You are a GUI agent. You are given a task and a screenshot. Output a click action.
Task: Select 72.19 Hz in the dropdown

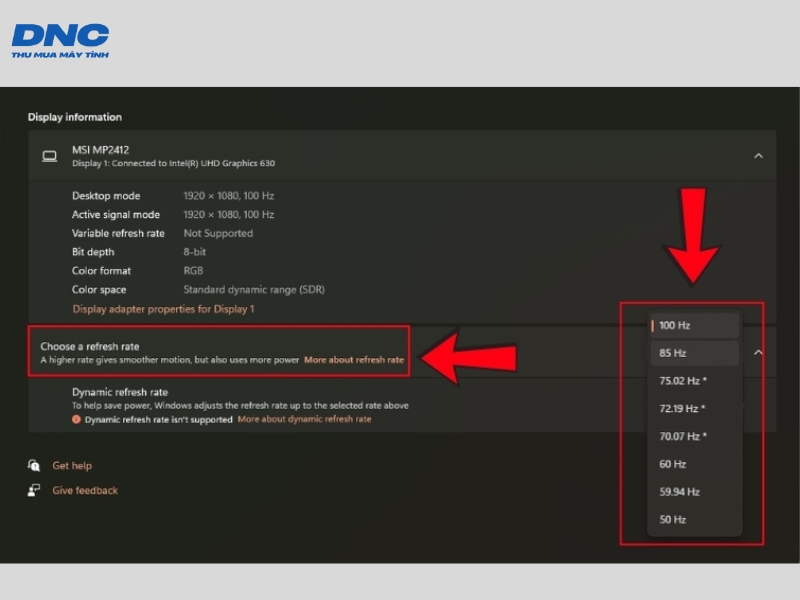coord(695,408)
